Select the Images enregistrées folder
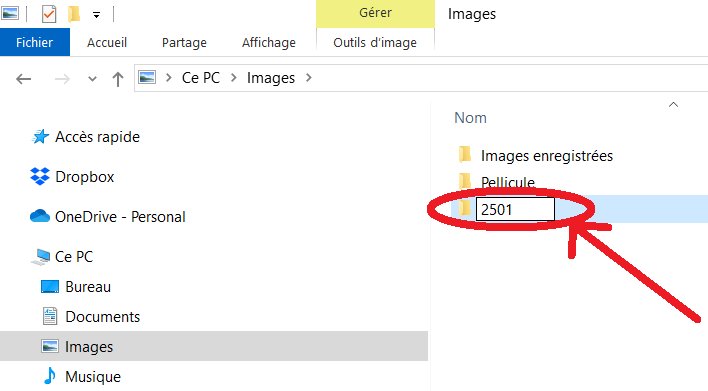708x391 pixels. click(547, 156)
